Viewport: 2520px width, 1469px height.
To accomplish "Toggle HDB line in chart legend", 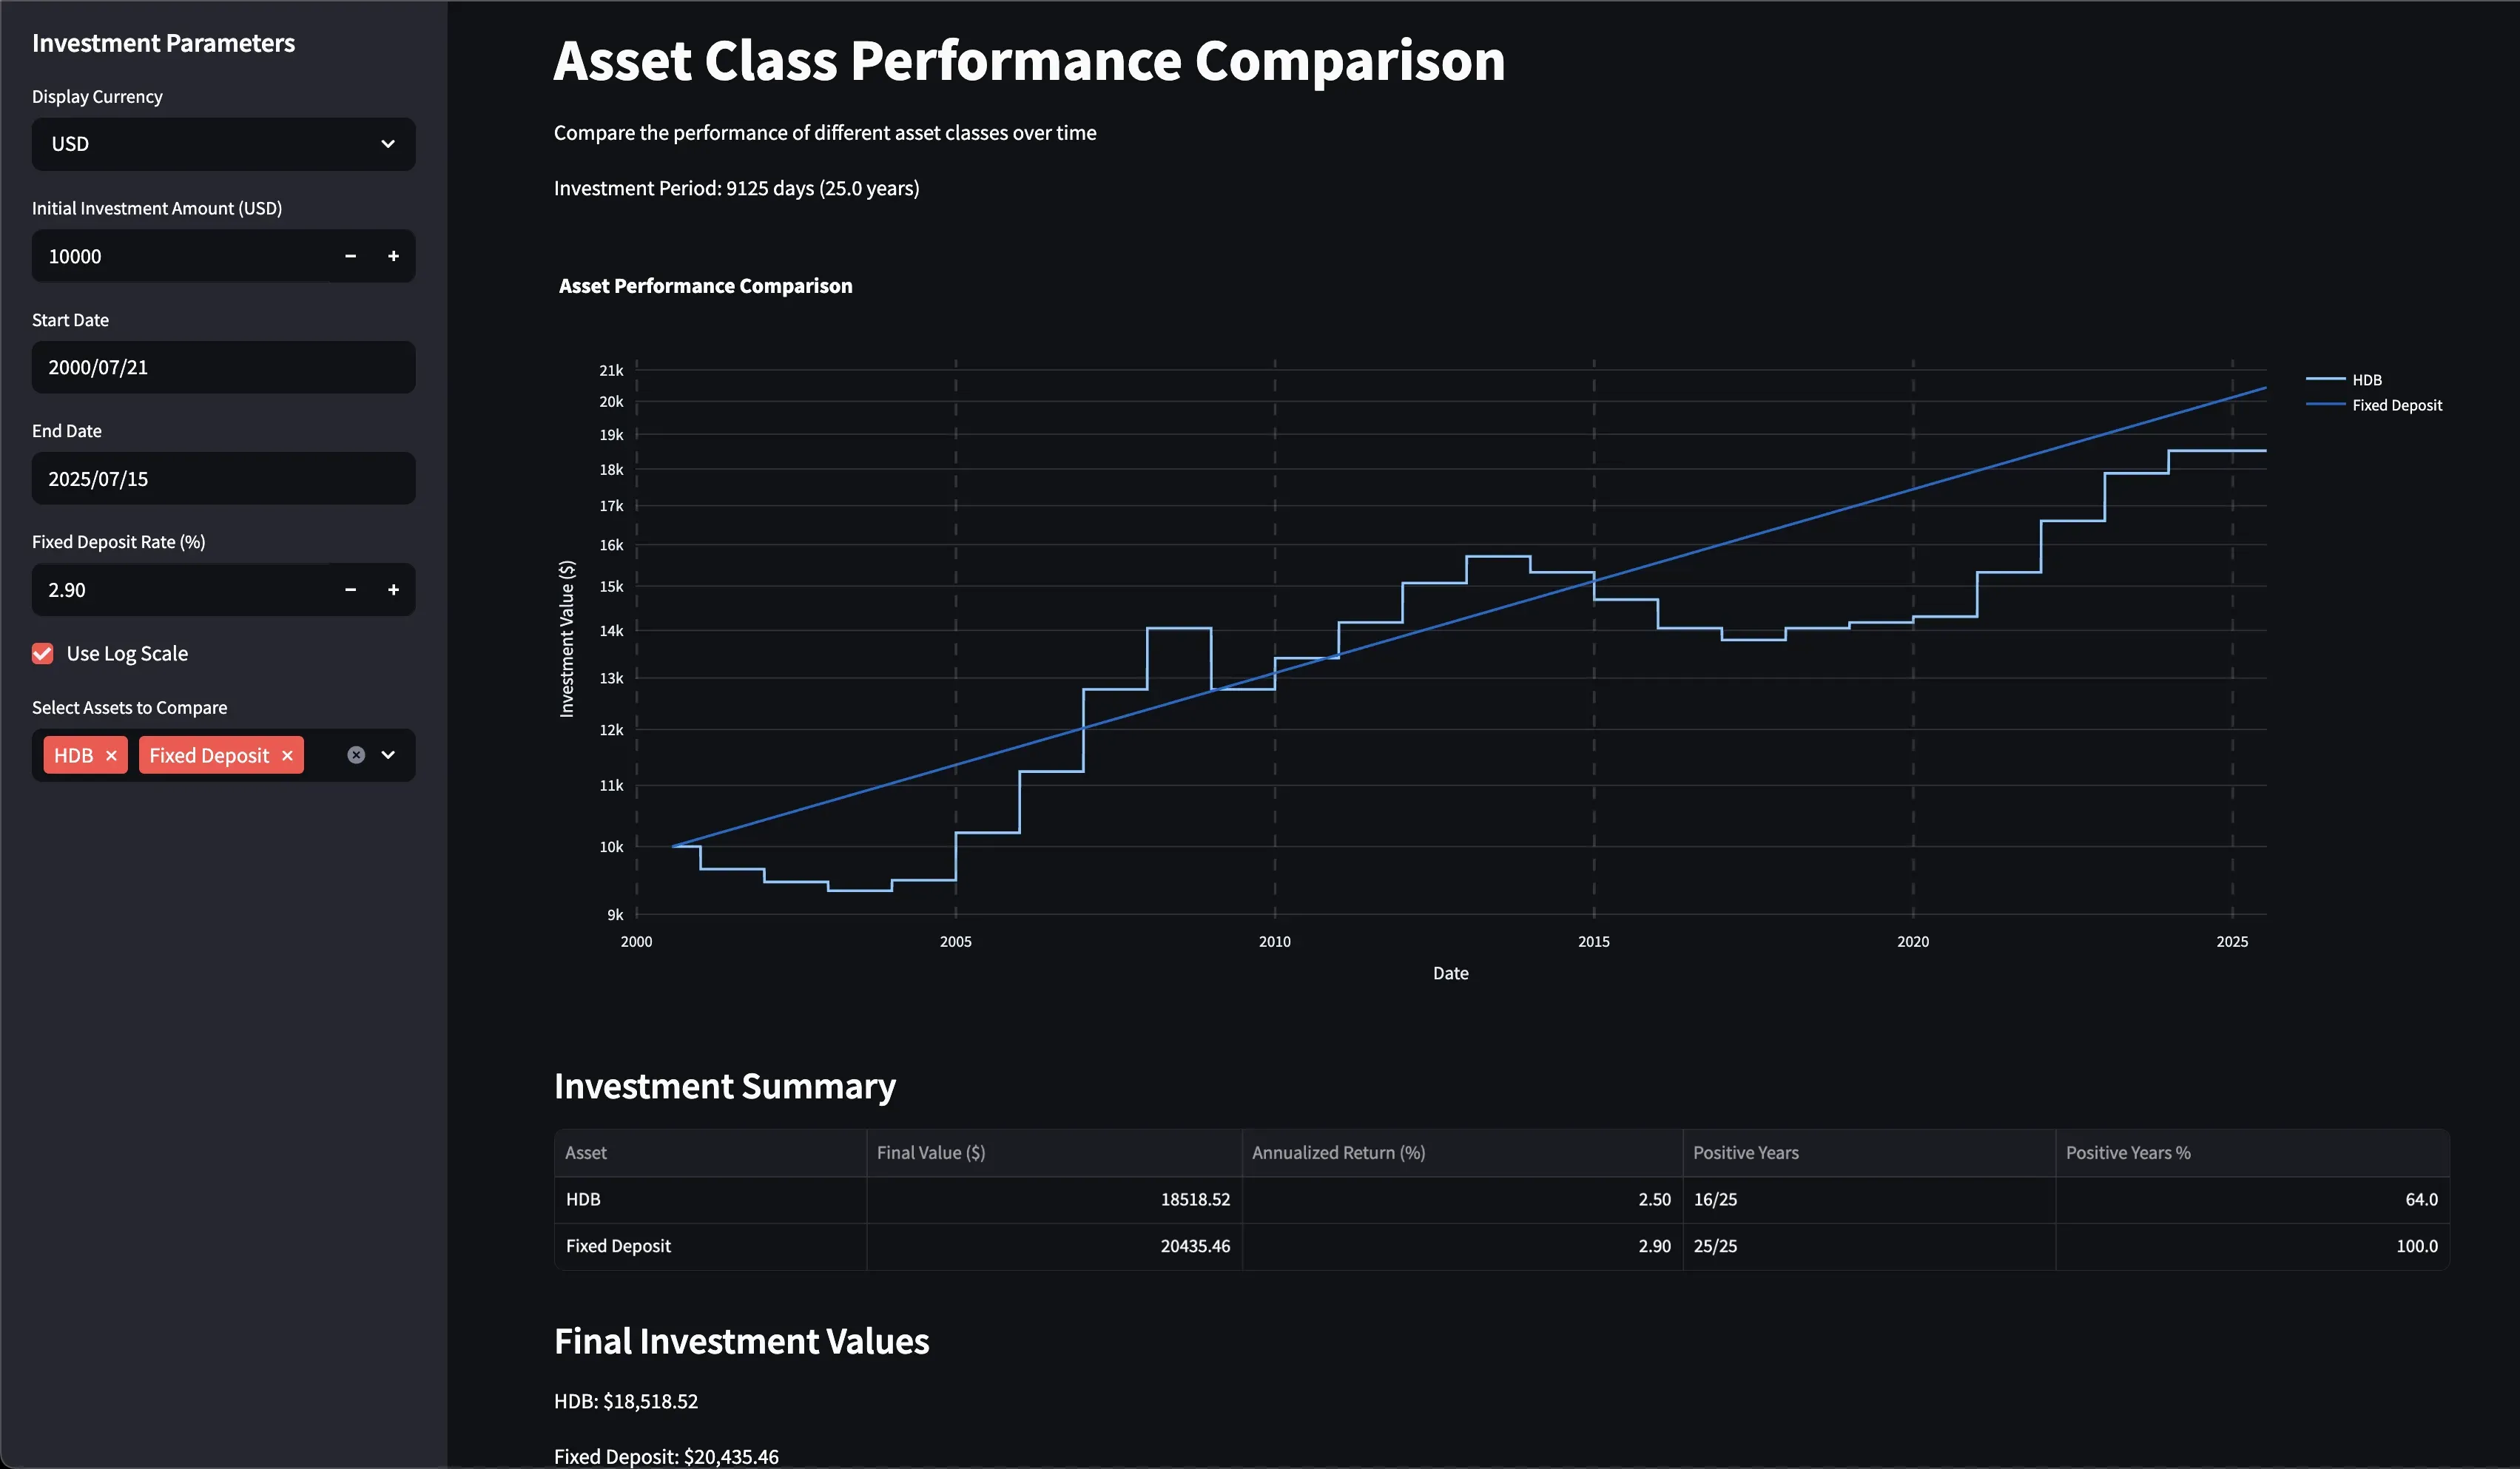I will click(2367, 379).
